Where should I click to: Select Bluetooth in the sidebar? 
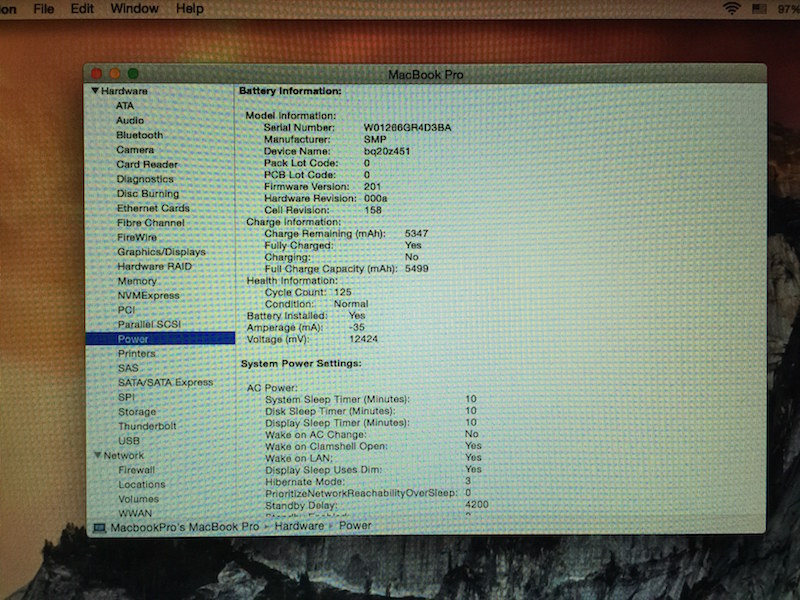(x=139, y=135)
